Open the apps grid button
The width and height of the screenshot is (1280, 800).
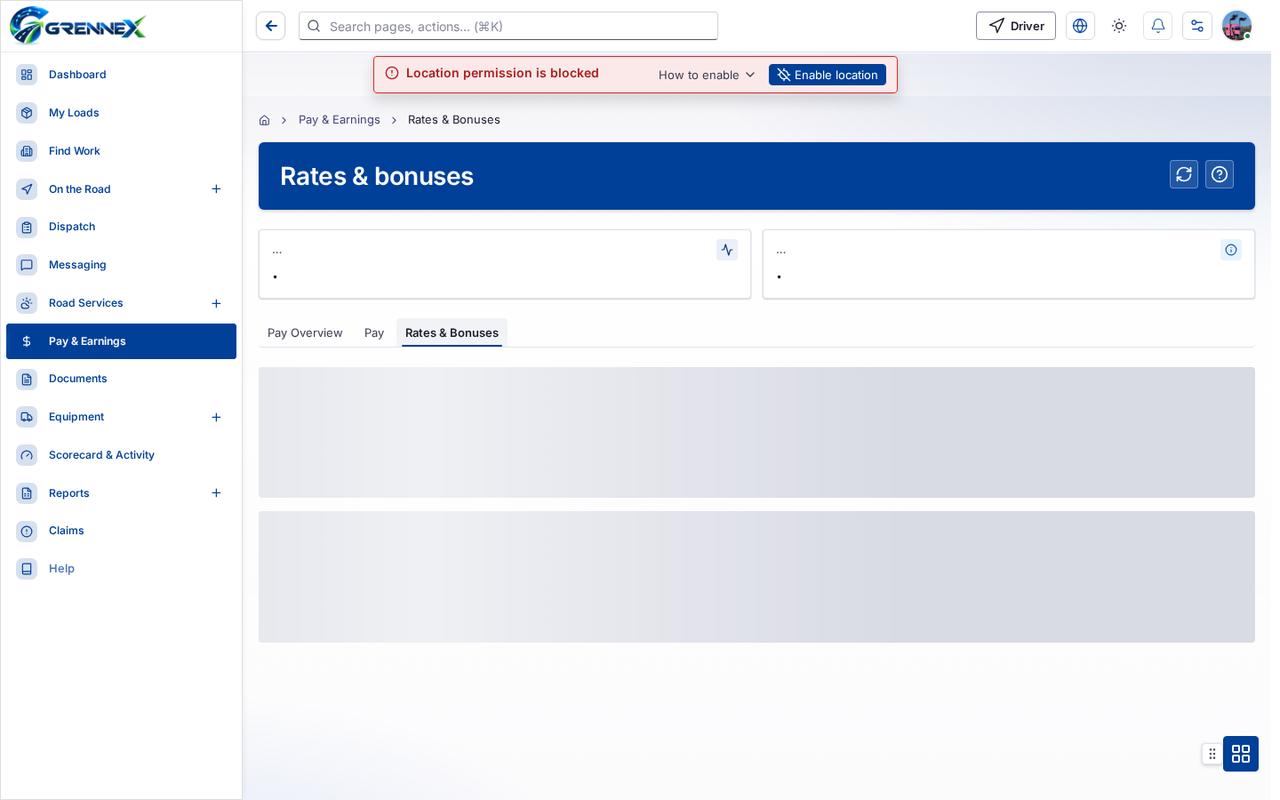[x=1241, y=754]
